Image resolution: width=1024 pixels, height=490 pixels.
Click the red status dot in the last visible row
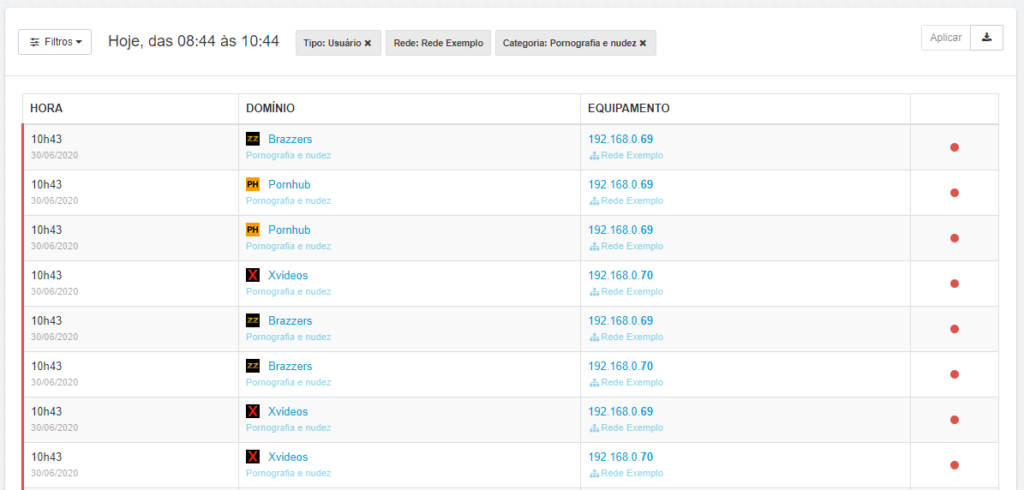(x=954, y=465)
